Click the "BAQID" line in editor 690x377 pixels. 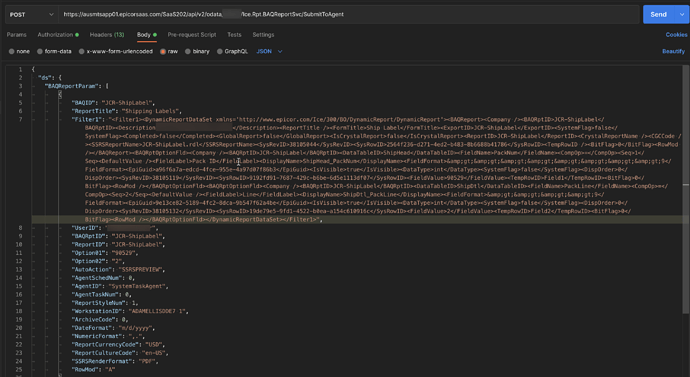coord(113,103)
